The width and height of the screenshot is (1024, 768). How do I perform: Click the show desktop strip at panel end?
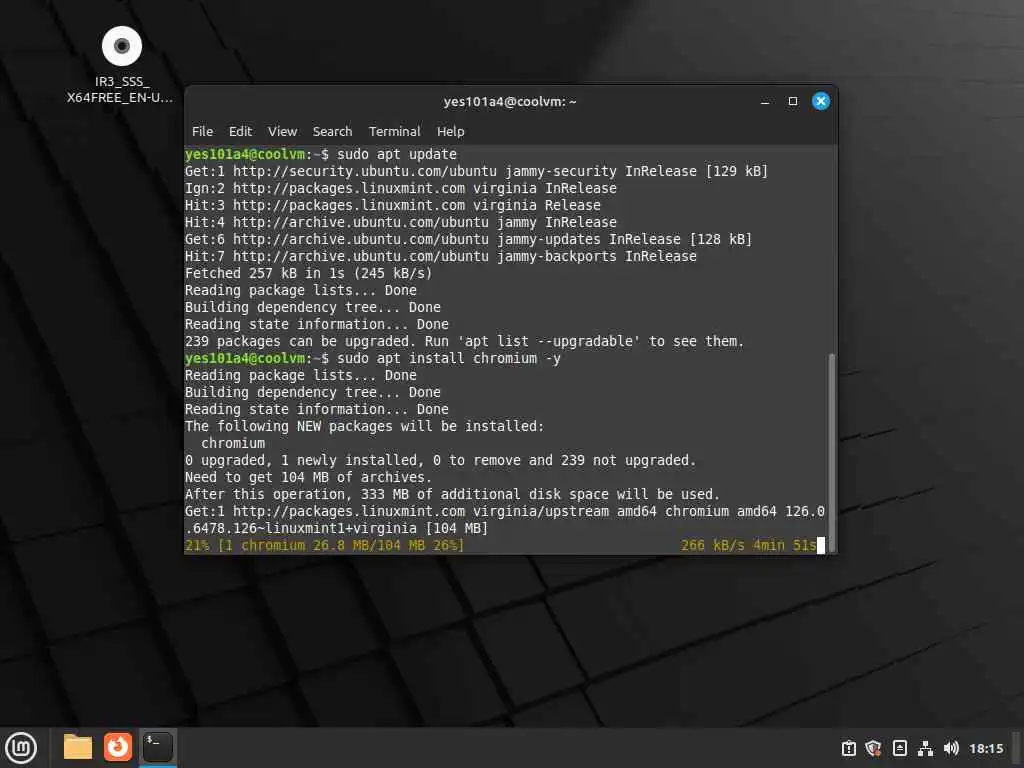point(1017,748)
